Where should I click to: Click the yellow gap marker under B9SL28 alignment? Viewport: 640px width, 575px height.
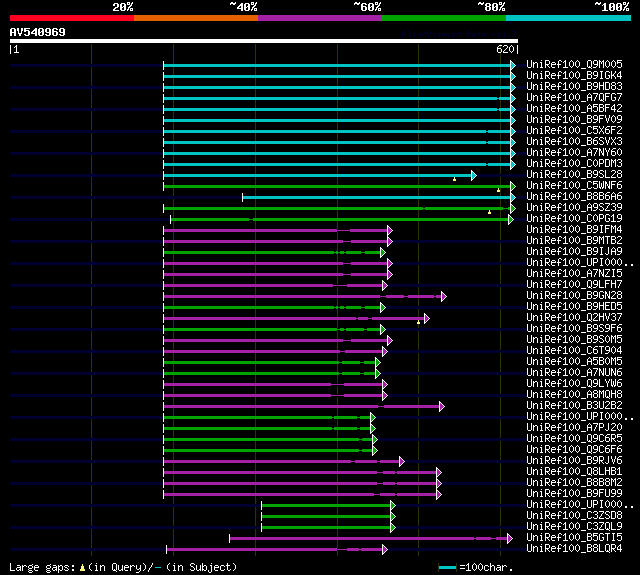(x=454, y=179)
